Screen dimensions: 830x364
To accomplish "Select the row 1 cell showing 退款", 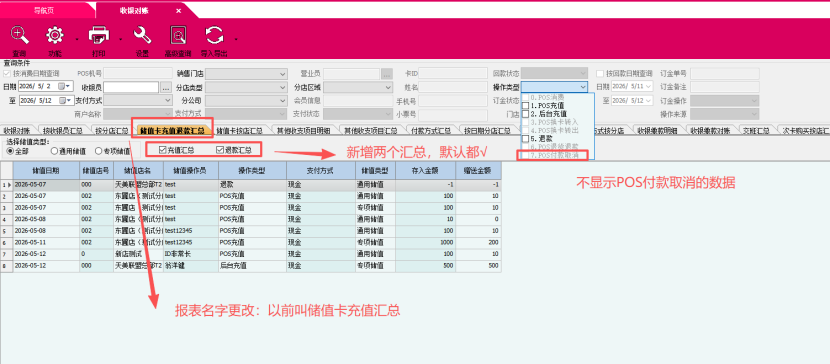I will 252,185.
